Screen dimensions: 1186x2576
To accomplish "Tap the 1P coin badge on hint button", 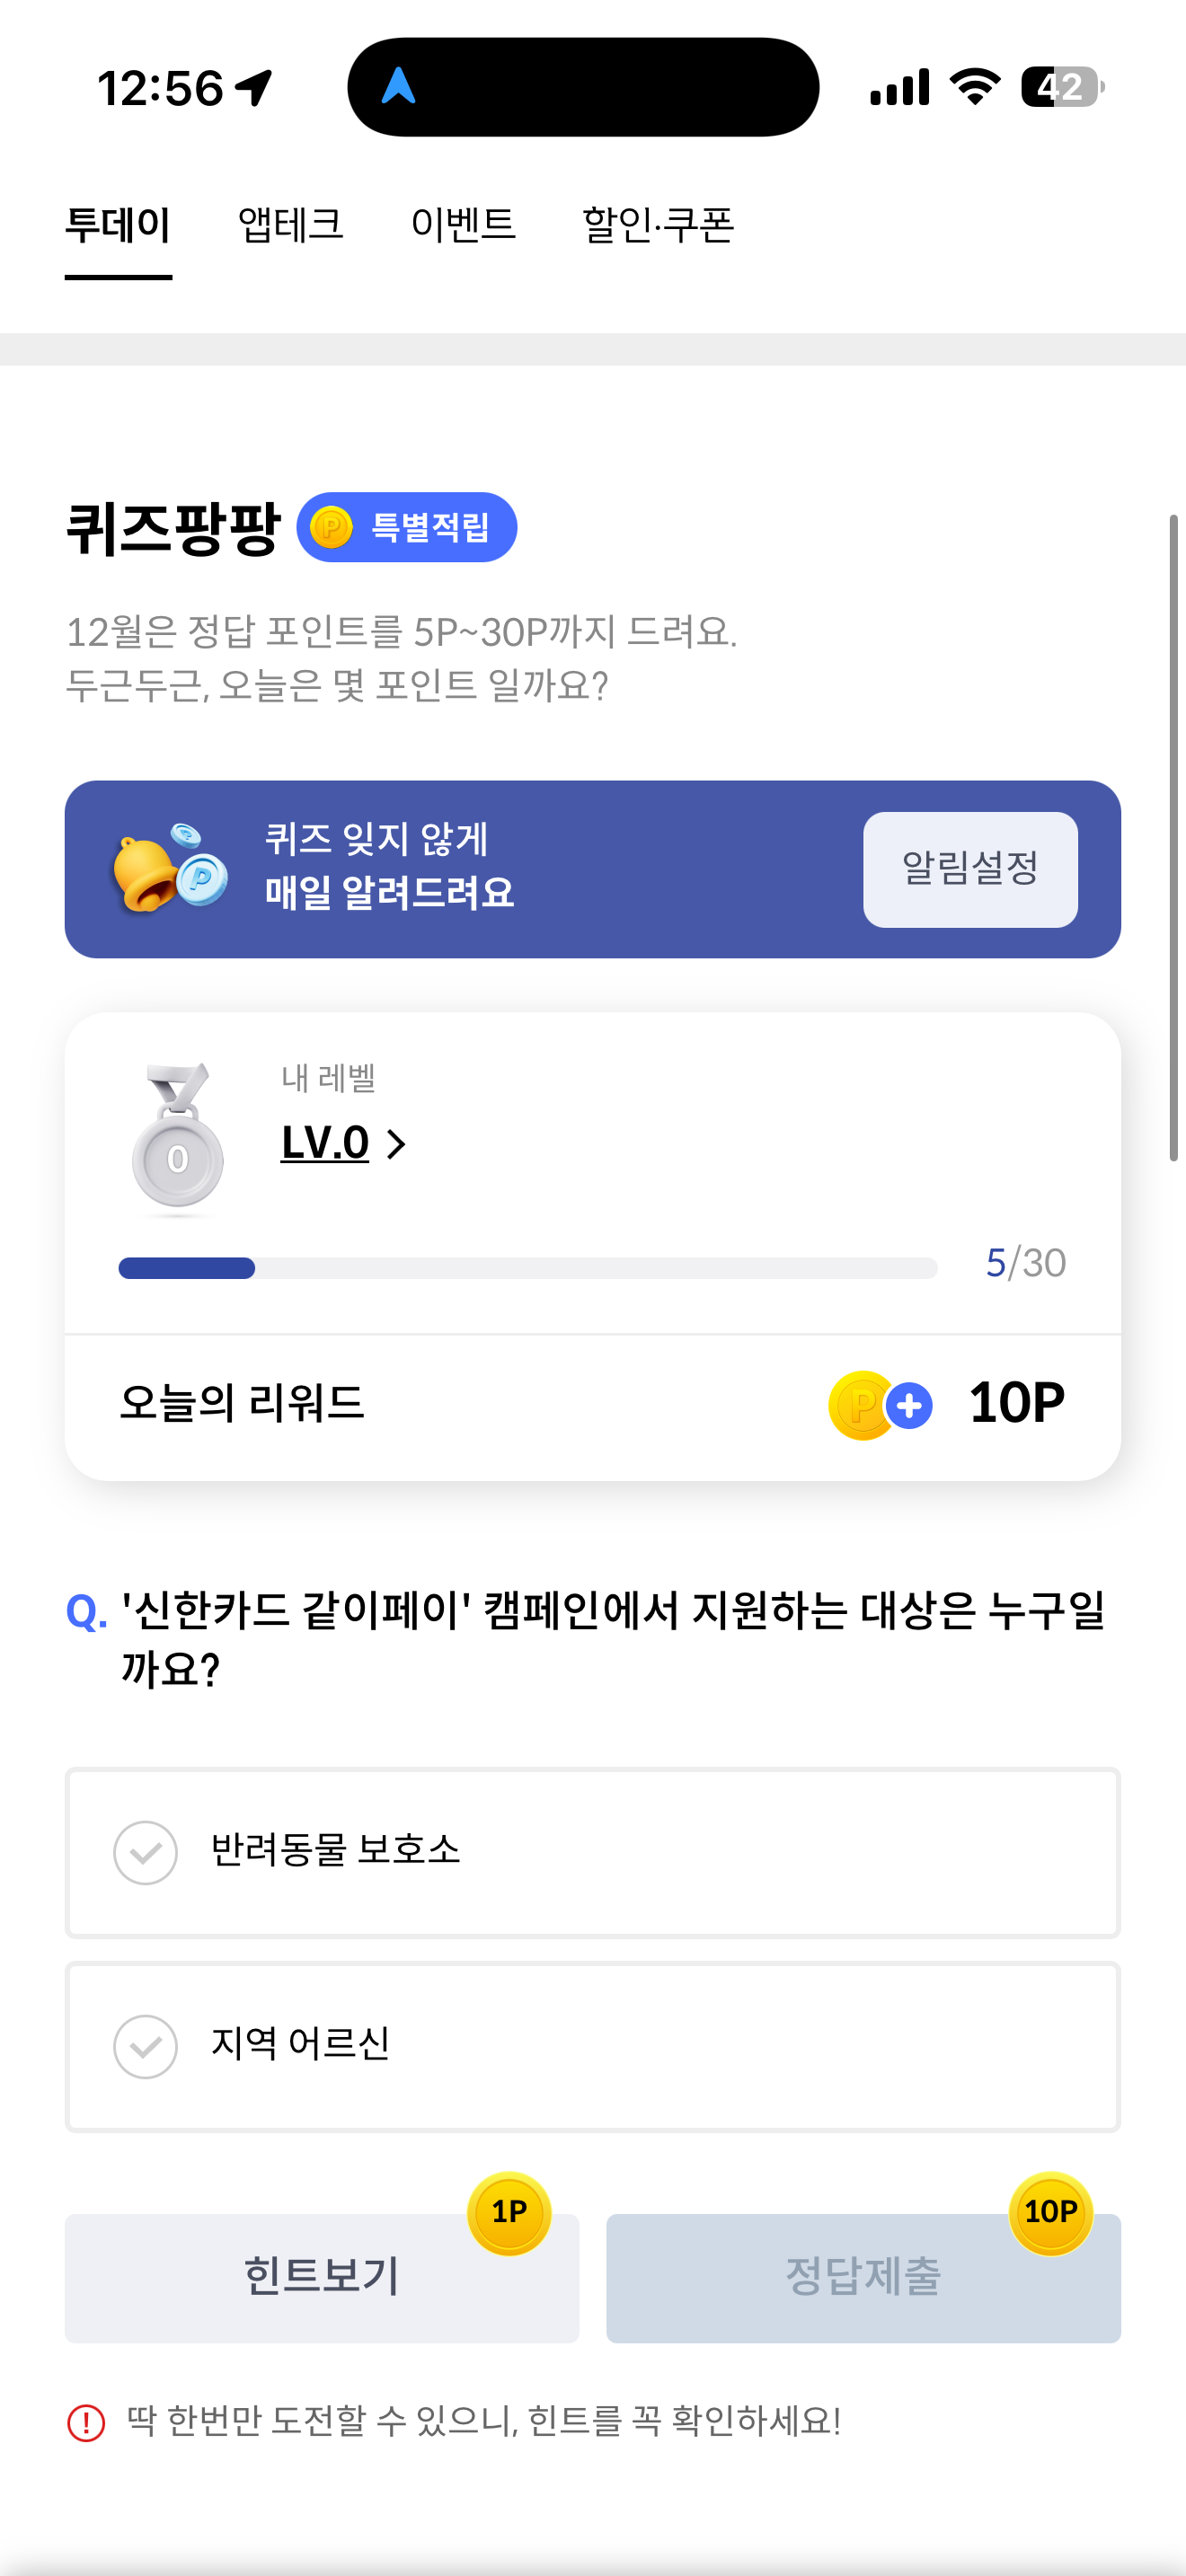I will (x=509, y=2212).
